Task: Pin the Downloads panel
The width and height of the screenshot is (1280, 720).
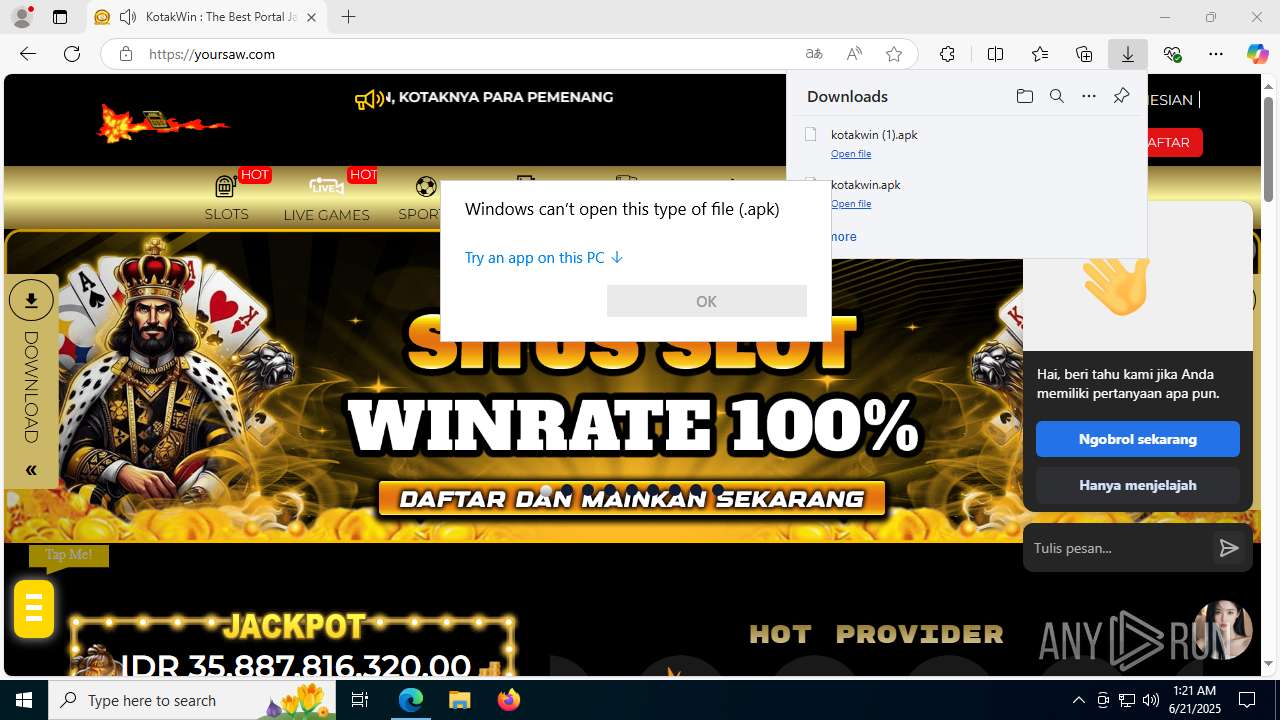Action: 1121,96
